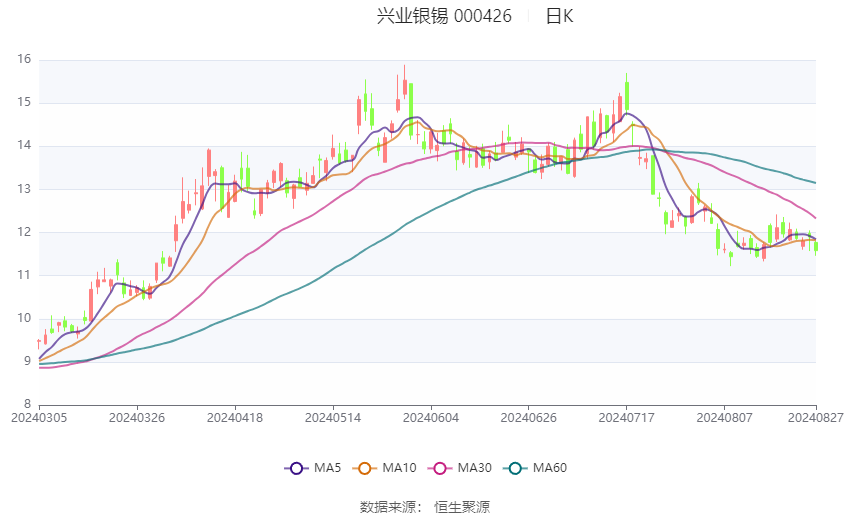The image size is (850, 517).
Task: Hide the MA60 line via its label
Action: point(550,468)
